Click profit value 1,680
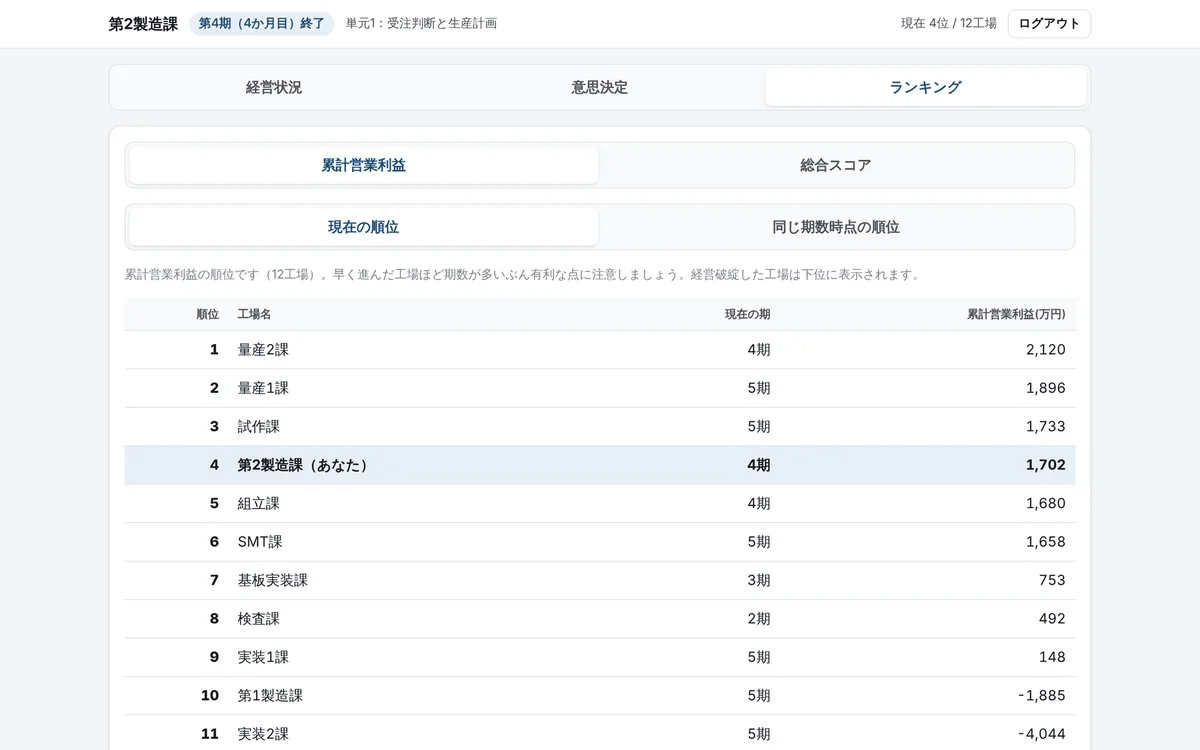The image size is (1200, 750). point(1045,504)
